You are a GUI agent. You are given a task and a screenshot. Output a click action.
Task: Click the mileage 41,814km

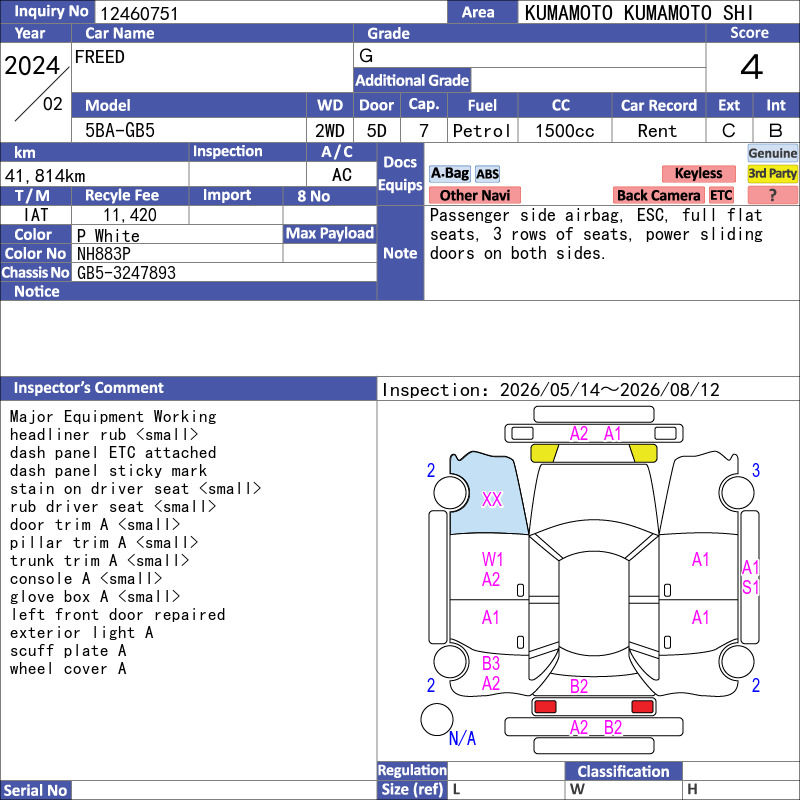[45, 176]
